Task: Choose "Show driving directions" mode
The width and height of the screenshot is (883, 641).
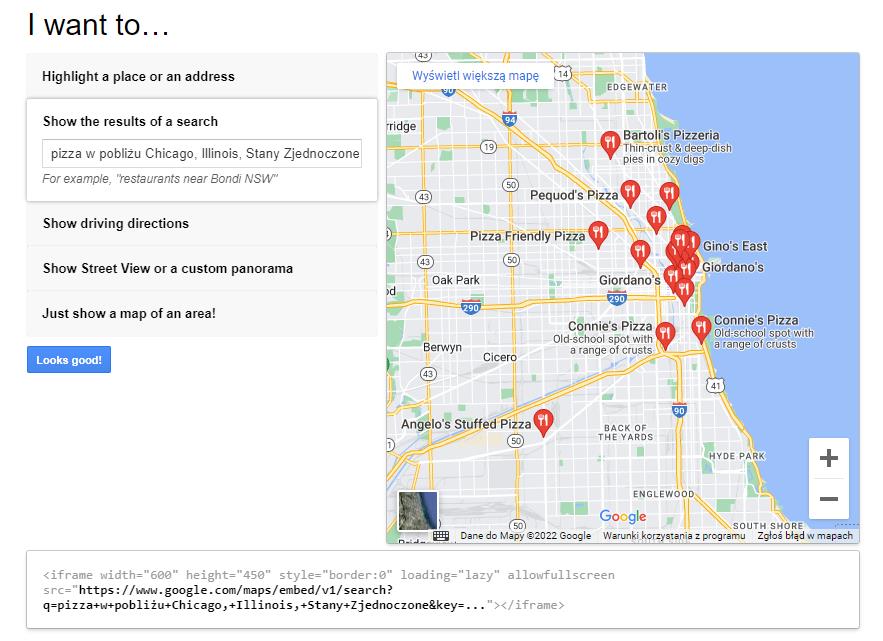Action: tap(202, 224)
